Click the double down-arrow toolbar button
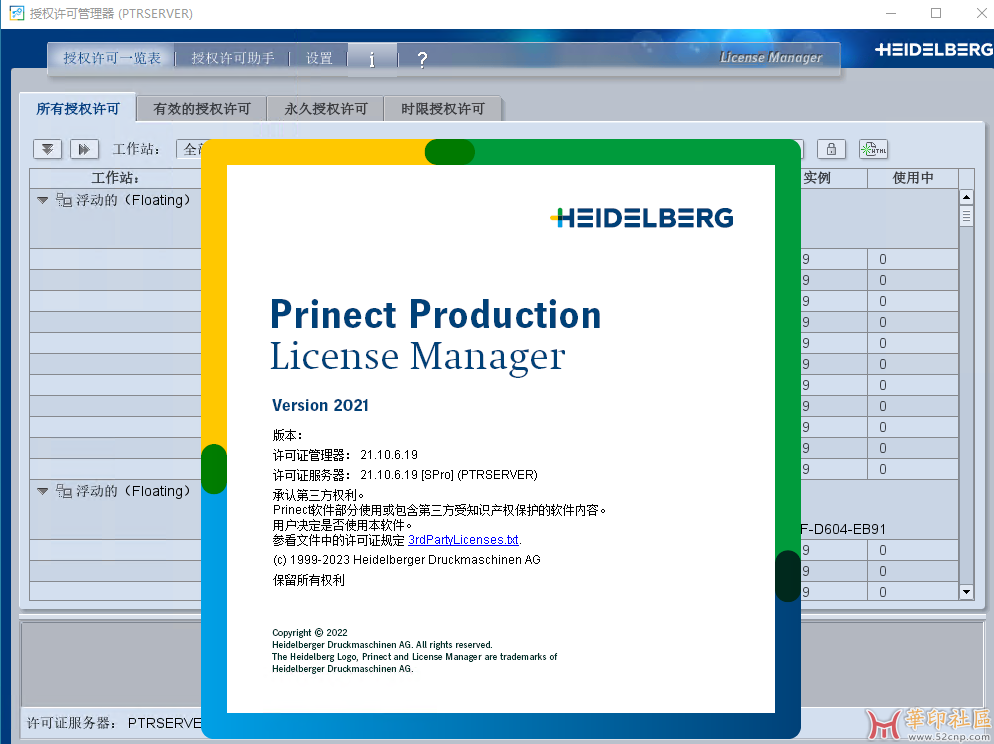Image resolution: width=994 pixels, height=744 pixels. (48, 149)
